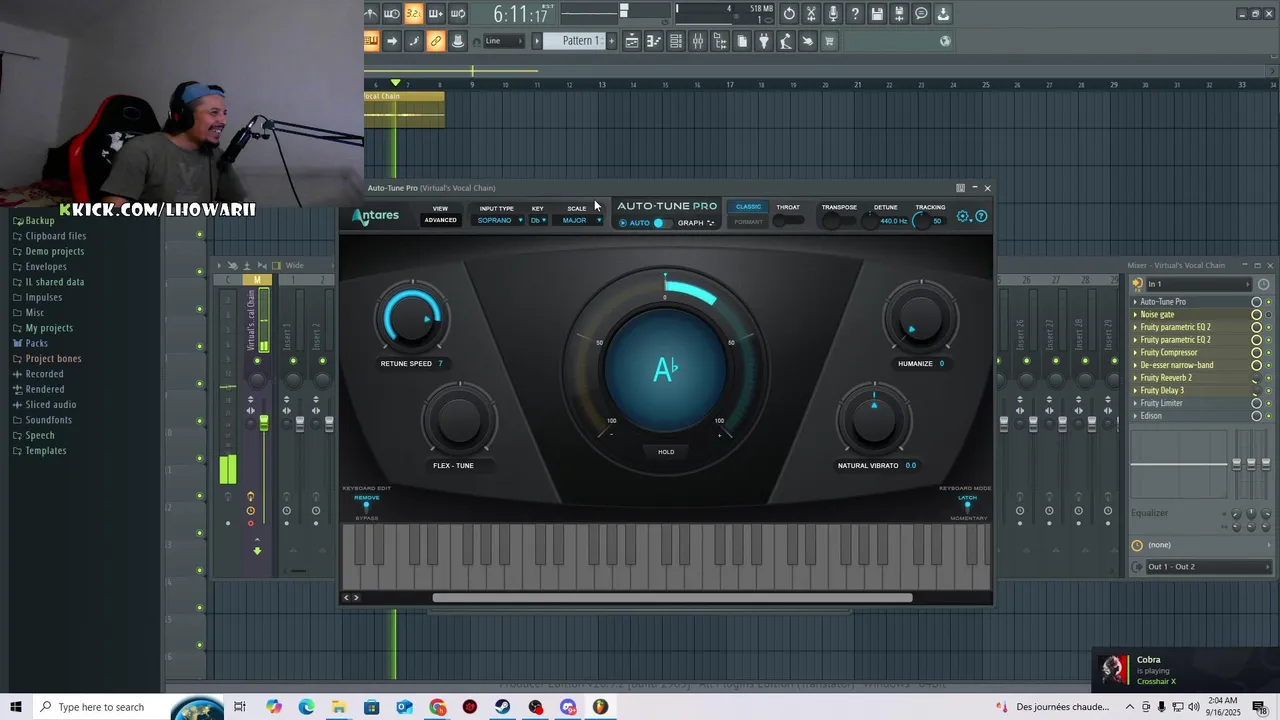Image resolution: width=1280 pixels, height=720 pixels.
Task: Click the globe news icon in hint bar
Action: [x=945, y=41]
